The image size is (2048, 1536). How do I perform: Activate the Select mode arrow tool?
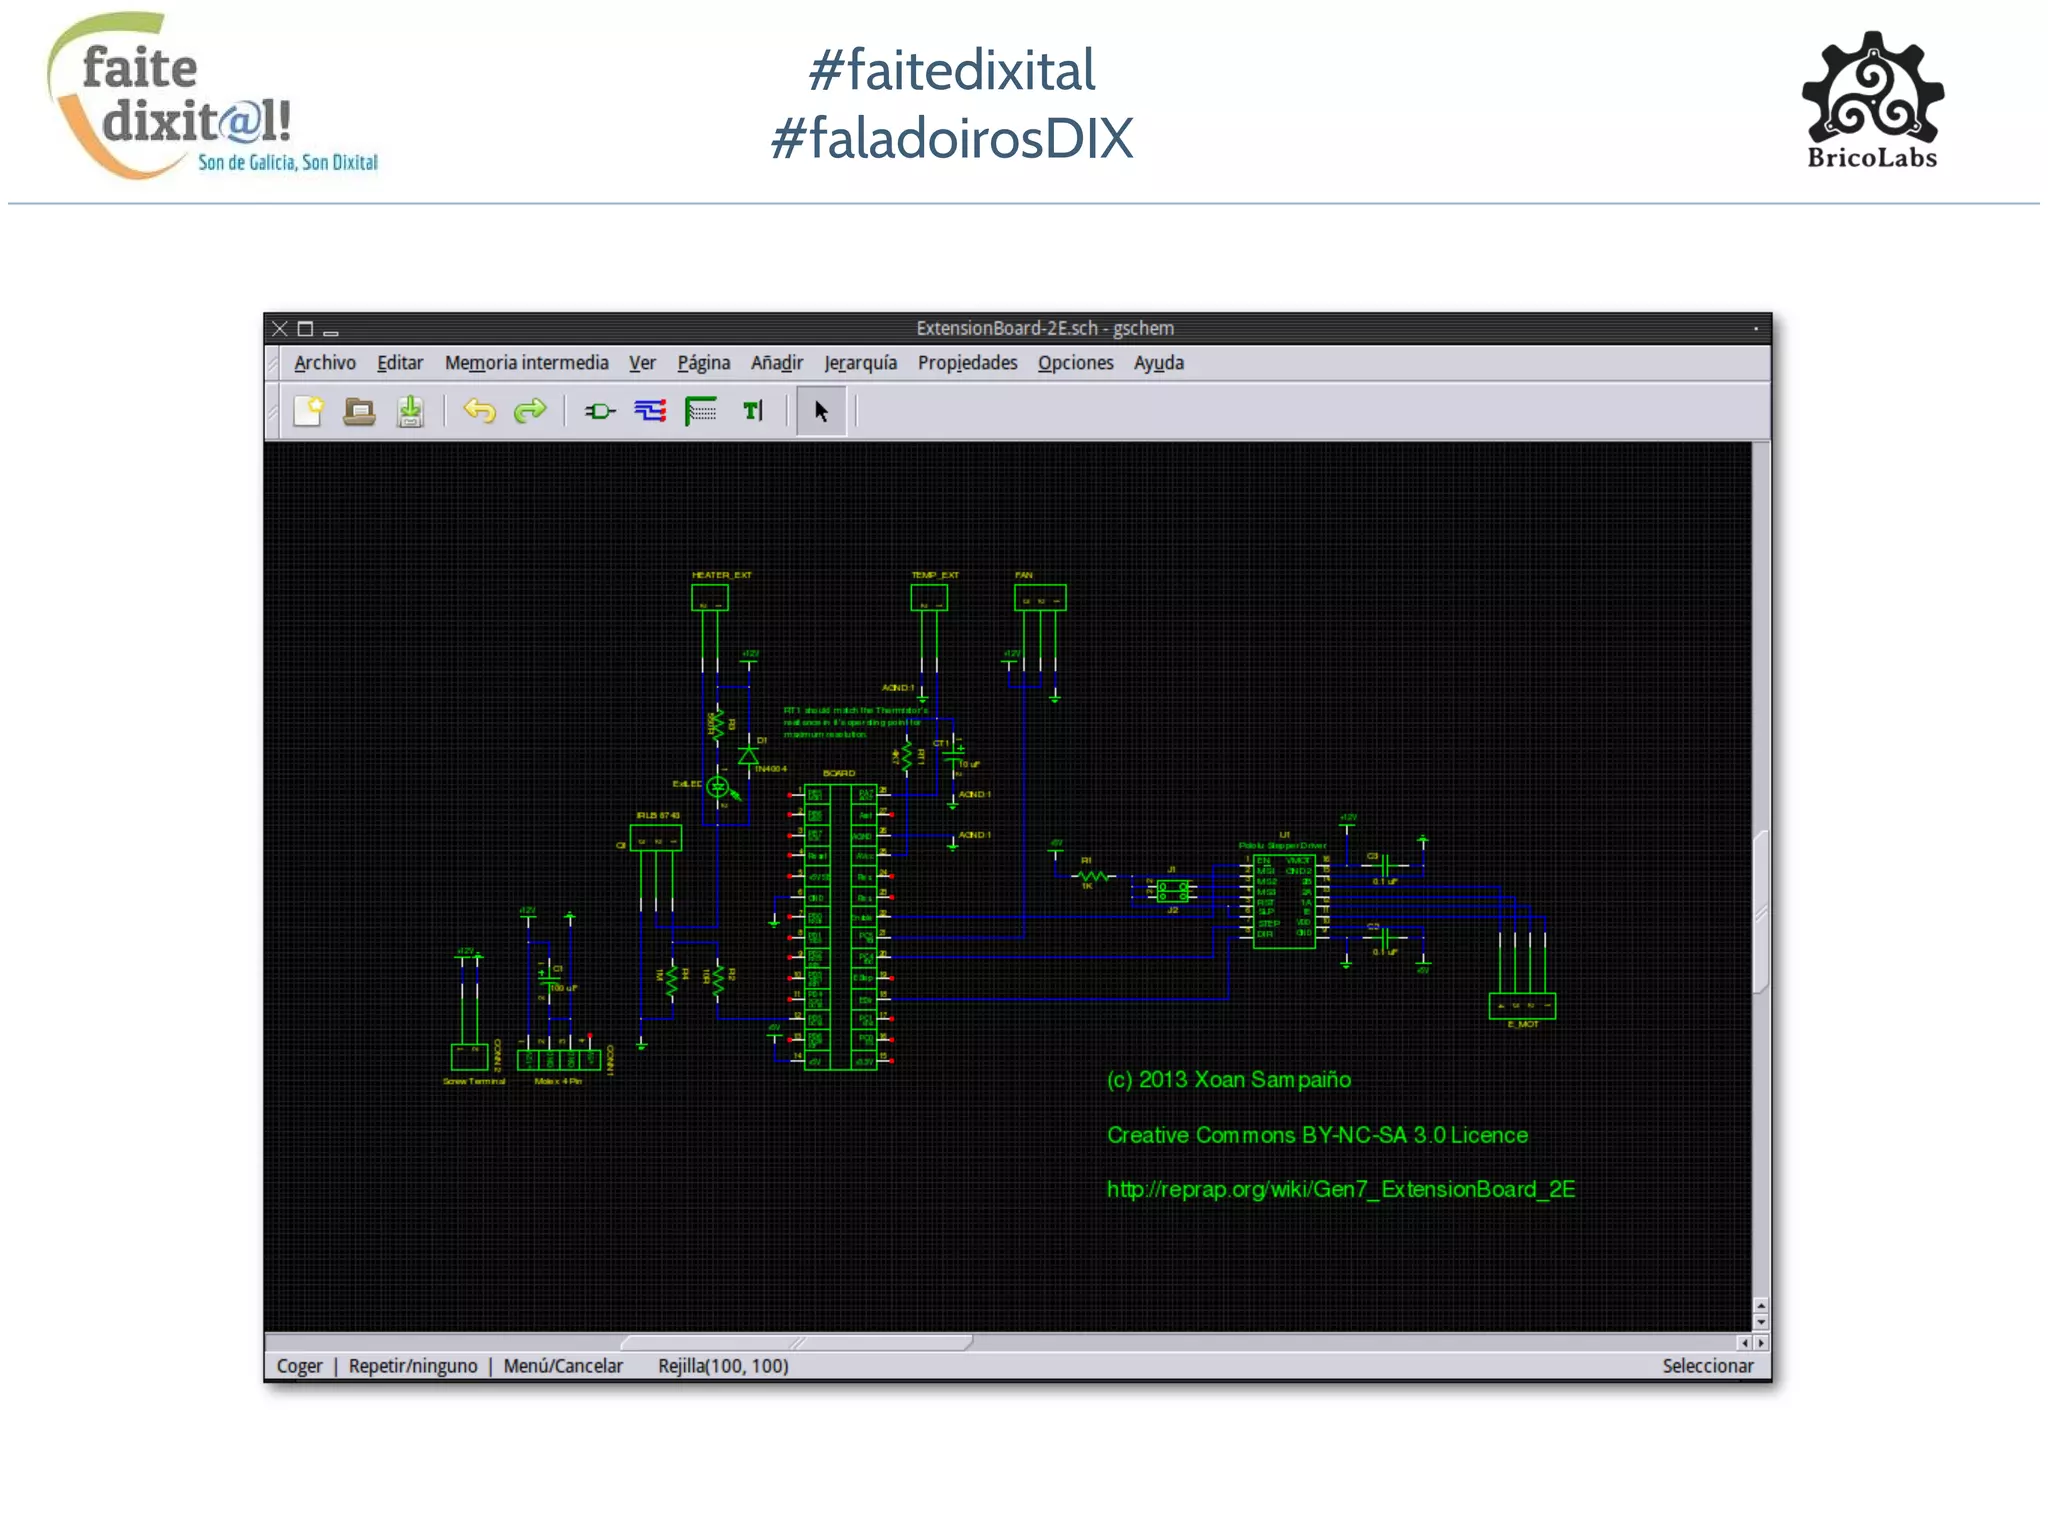[821, 411]
